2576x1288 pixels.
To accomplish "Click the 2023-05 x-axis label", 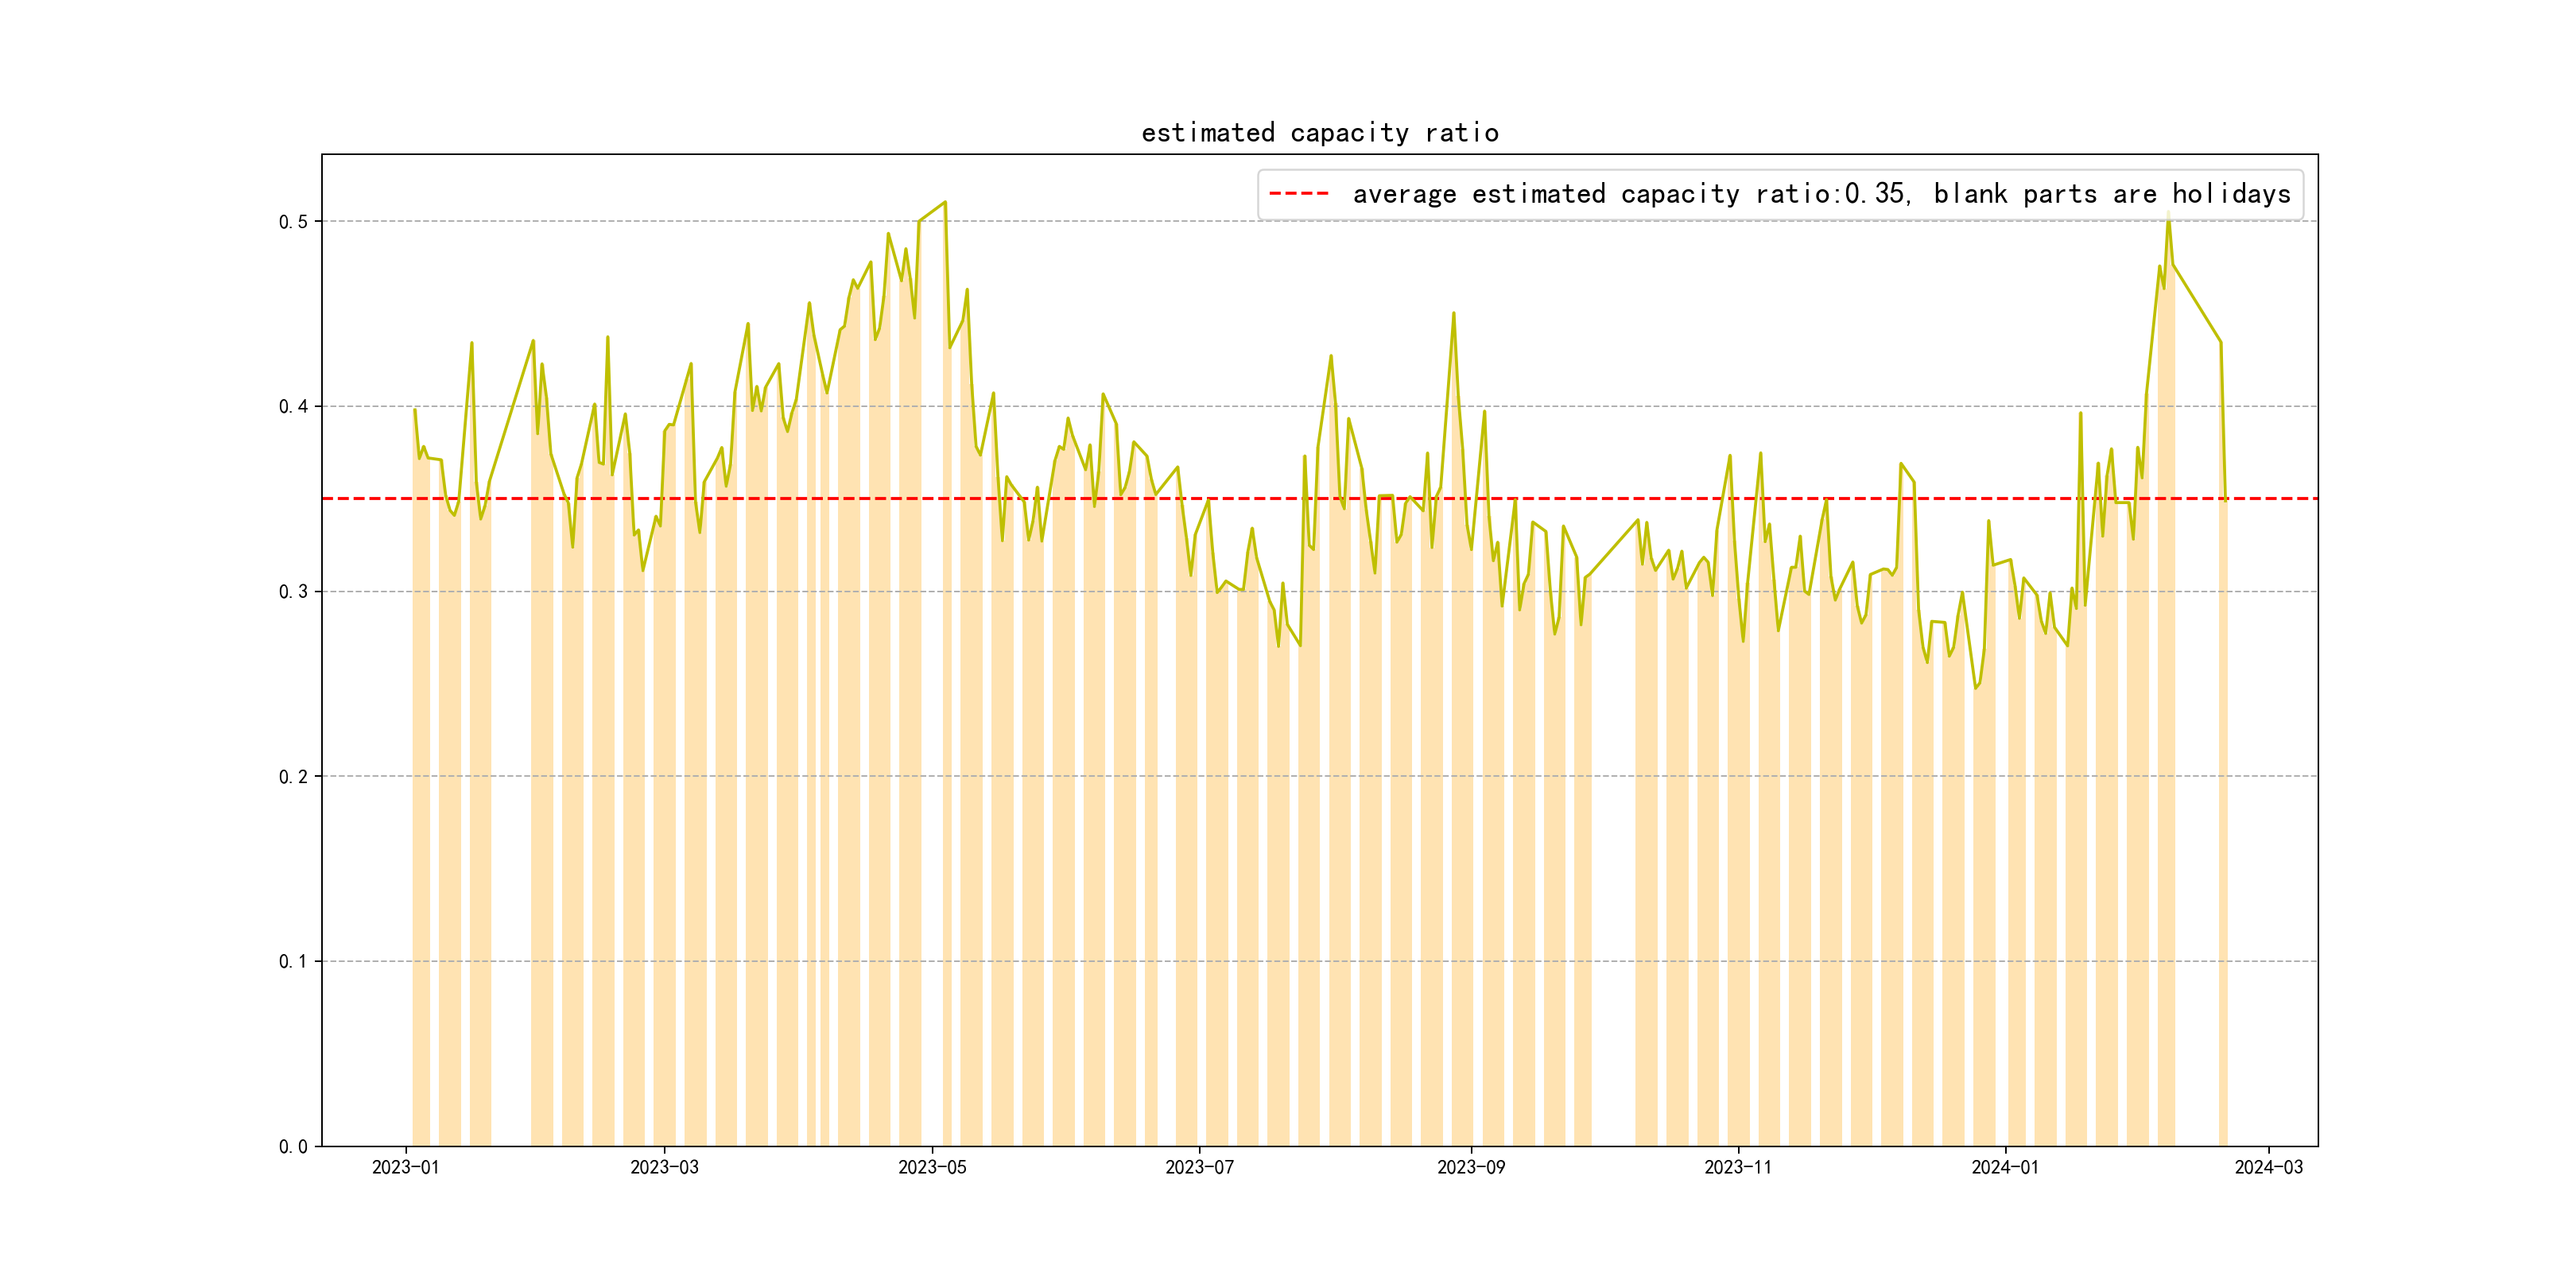I will point(932,1168).
